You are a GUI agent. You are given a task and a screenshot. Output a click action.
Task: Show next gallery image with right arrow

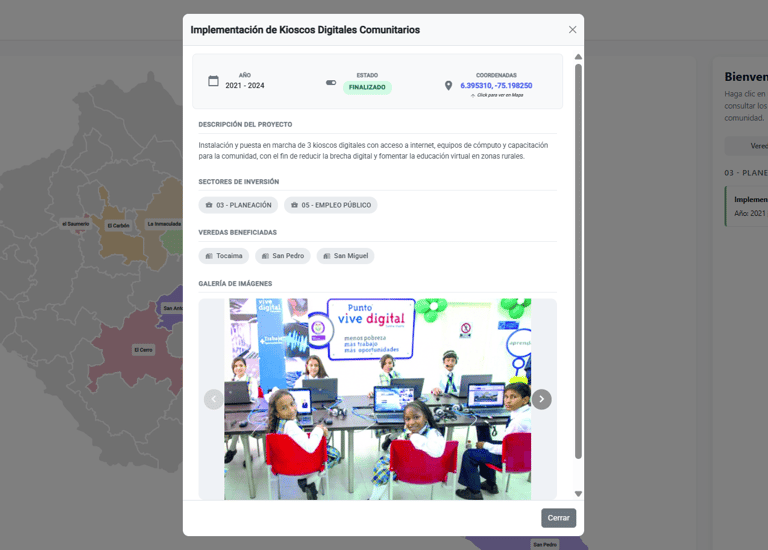(x=541, y=399)
